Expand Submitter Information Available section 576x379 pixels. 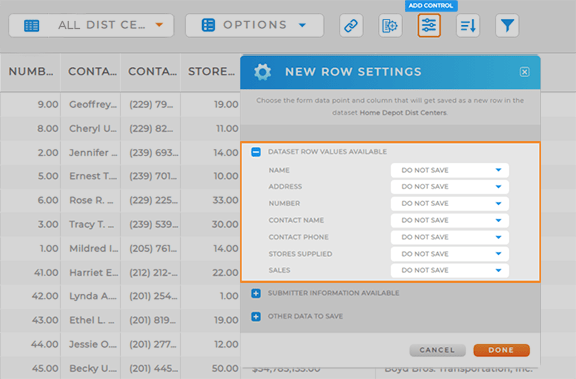256,293
